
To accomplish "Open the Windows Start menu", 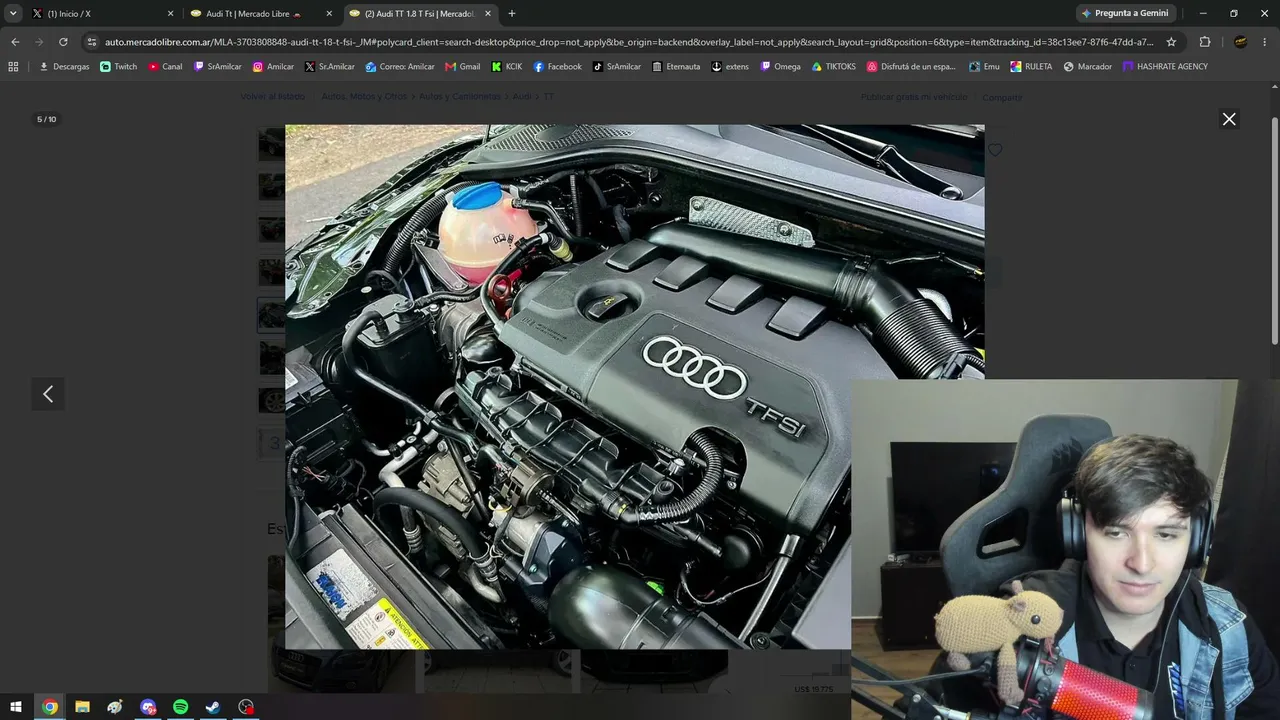I will pyautogui.click(x=16, y=707).
